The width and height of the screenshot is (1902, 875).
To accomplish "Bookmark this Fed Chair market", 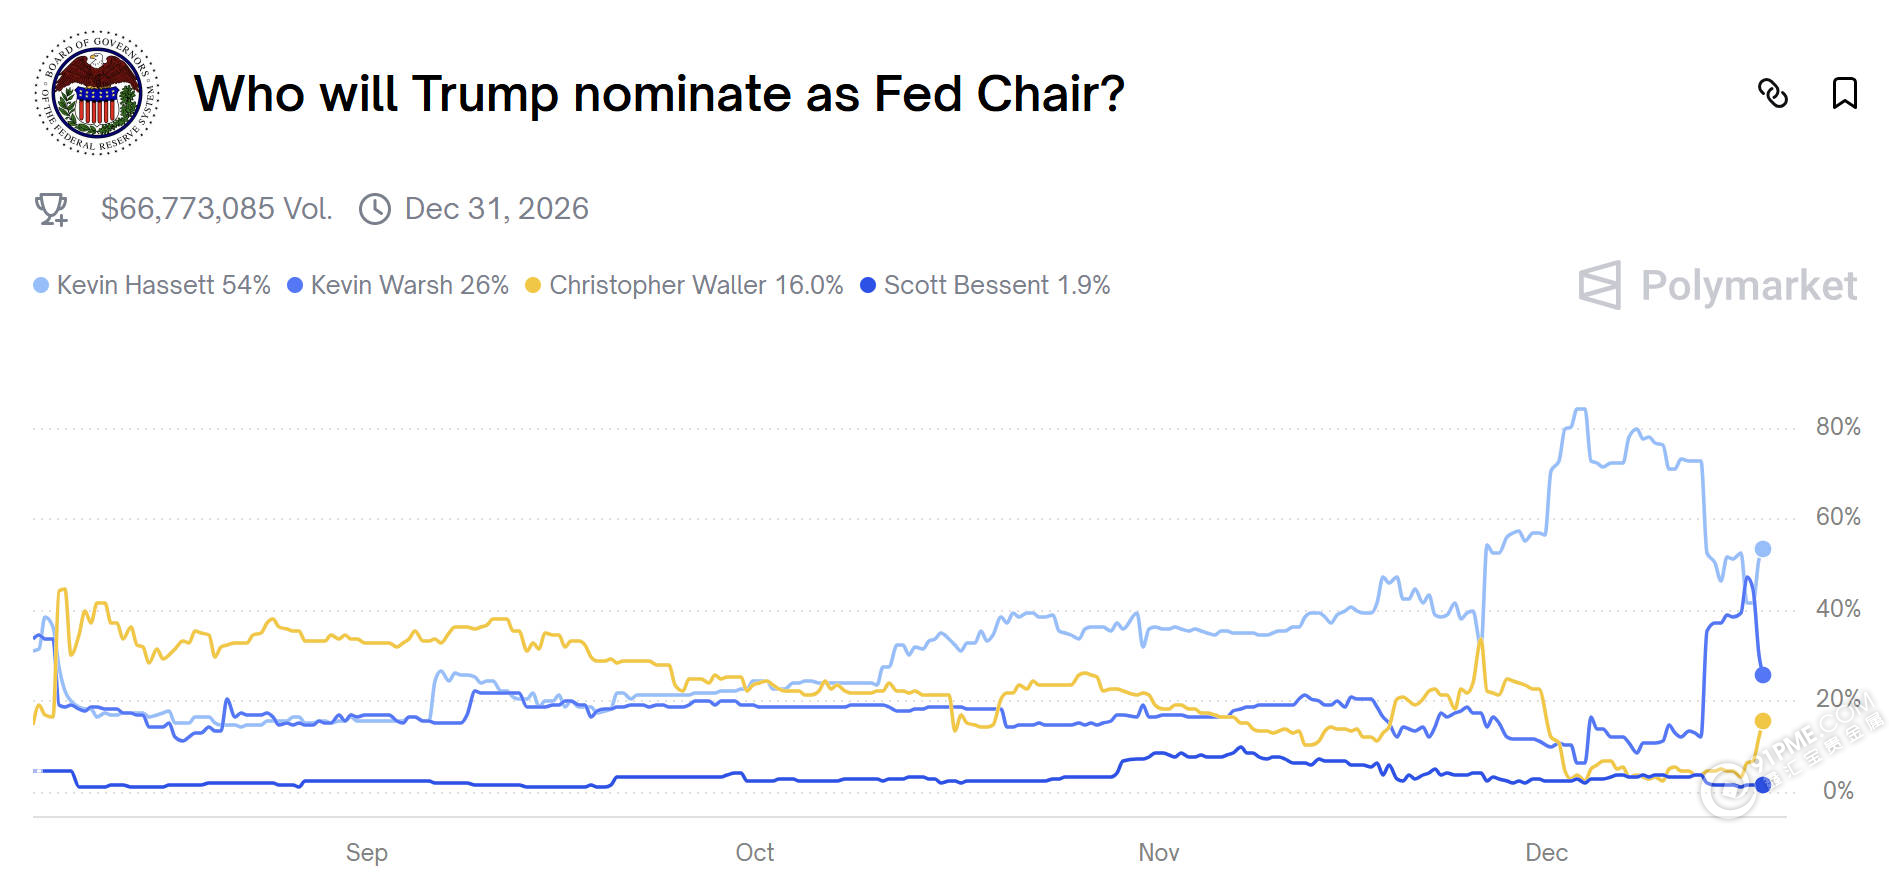I will (1844, 94).
